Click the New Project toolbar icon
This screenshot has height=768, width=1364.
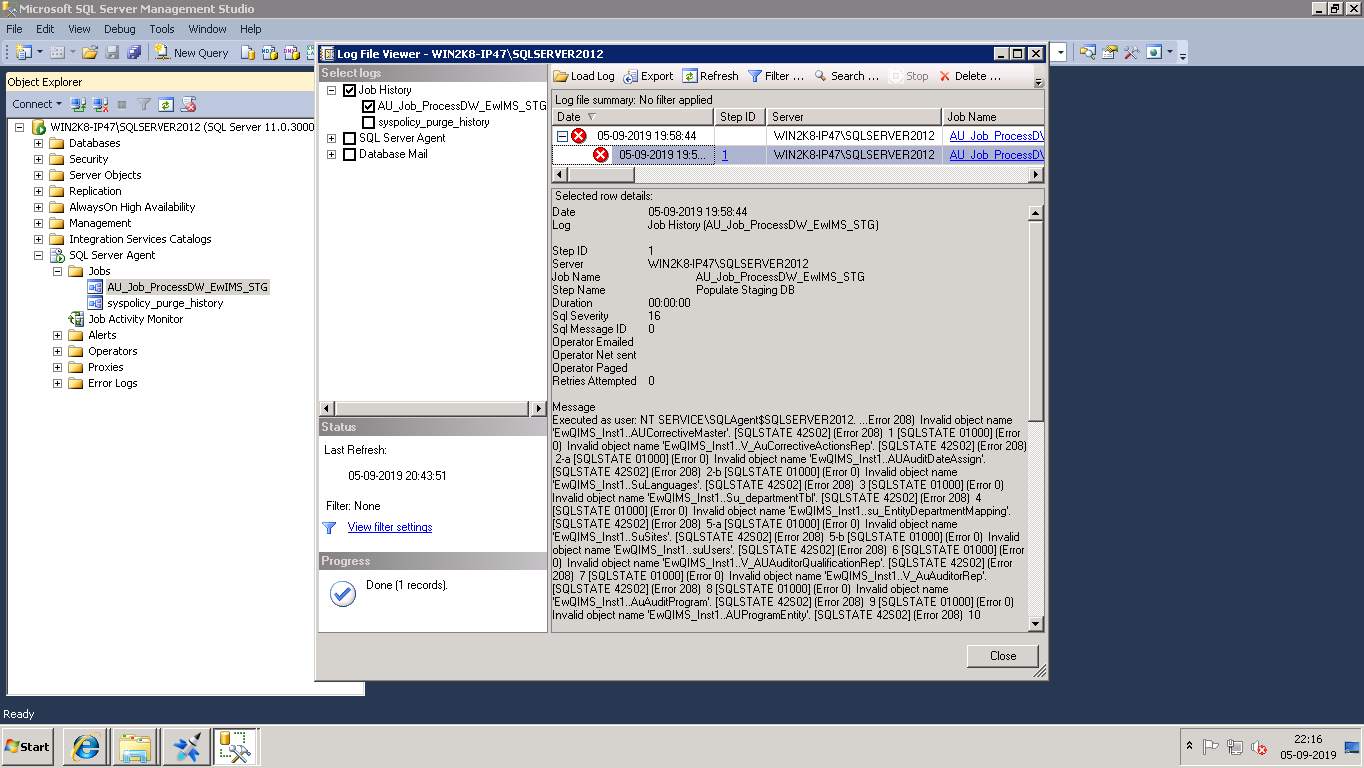[23, 52]
